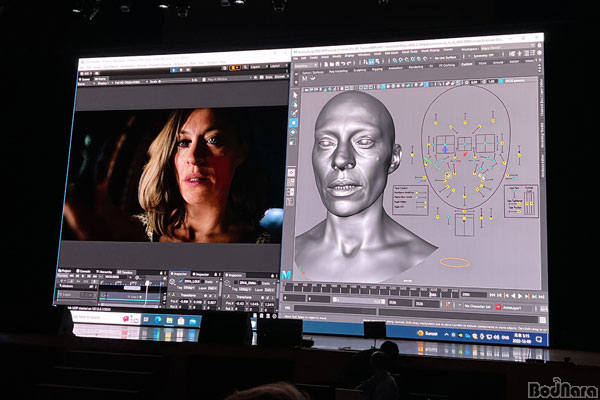Go to start of Maya playback range
Screen dimensions: 600x400
point(492,295)
